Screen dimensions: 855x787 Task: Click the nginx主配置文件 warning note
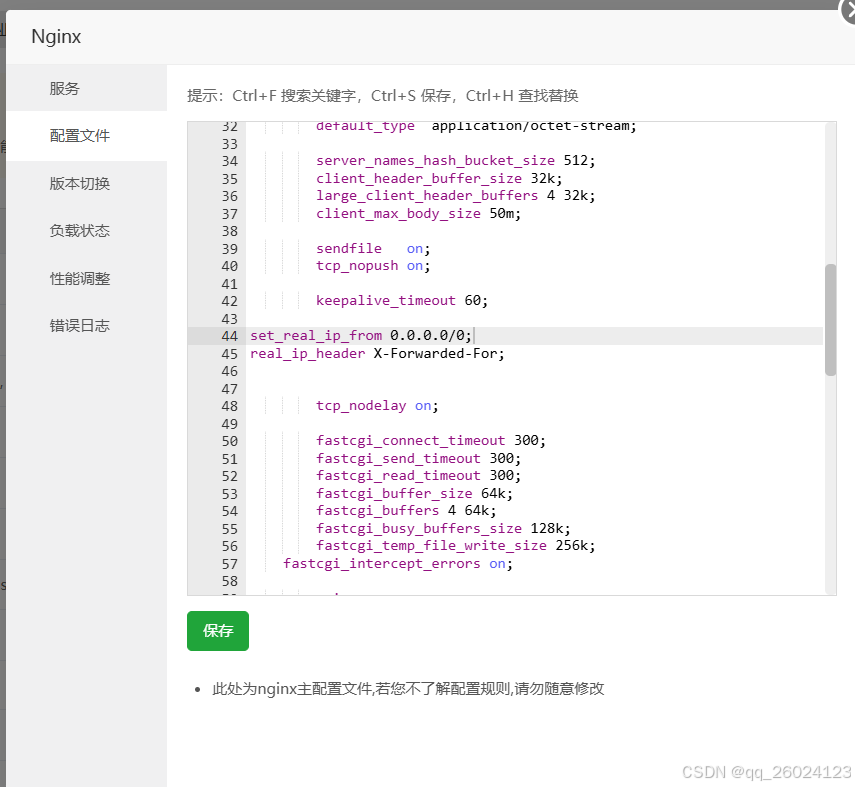(x=408, y=689)
